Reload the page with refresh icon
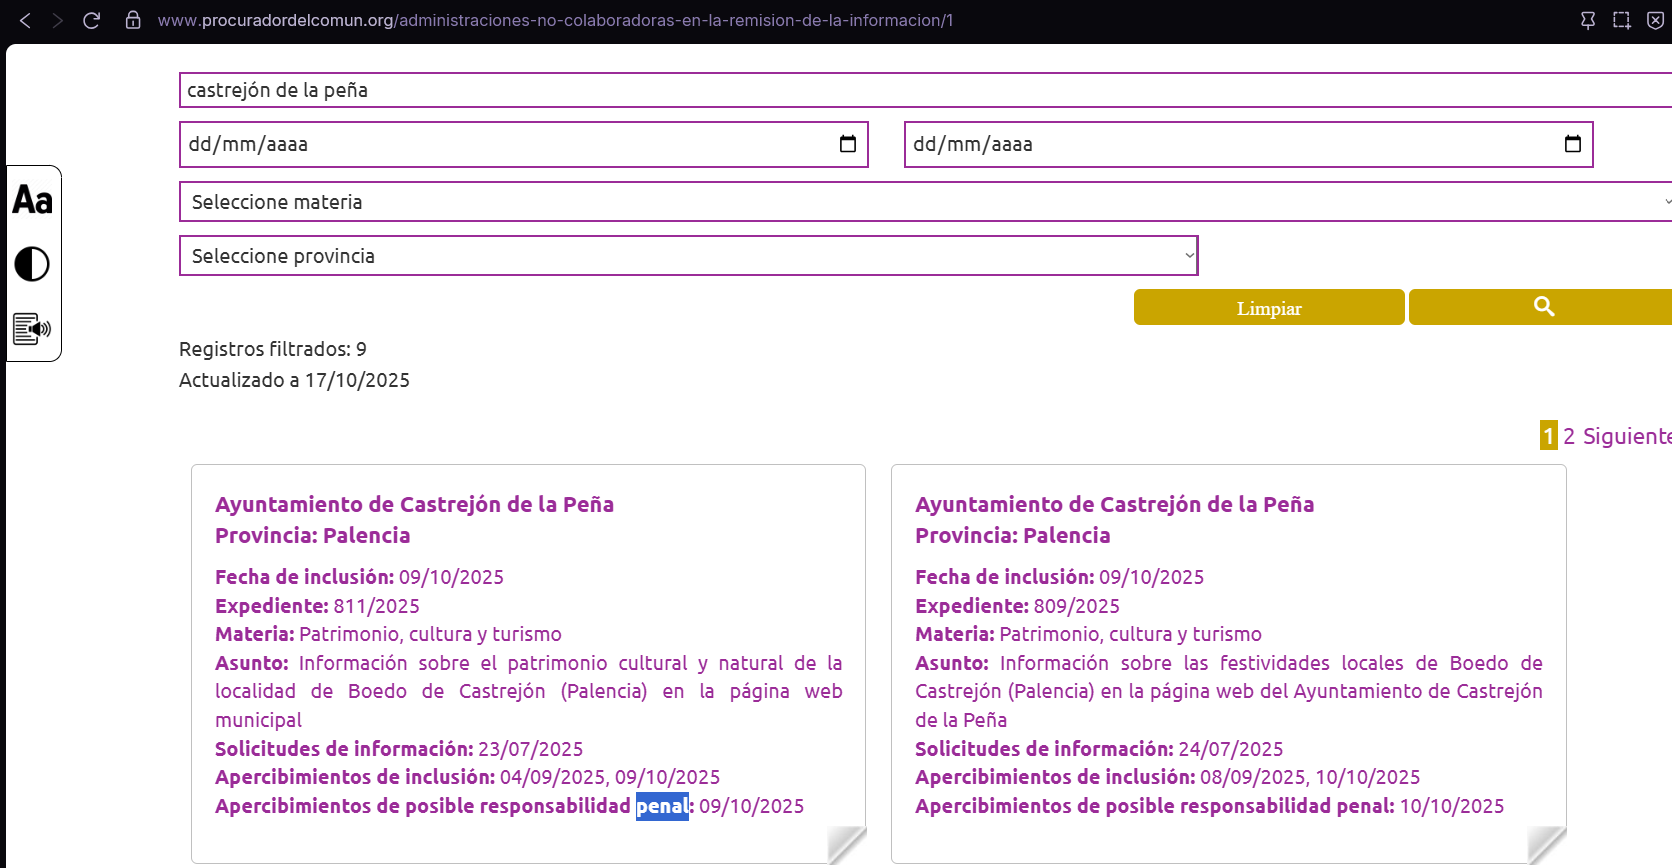This screenshot has width=1672, height=868. click(91, 20)
